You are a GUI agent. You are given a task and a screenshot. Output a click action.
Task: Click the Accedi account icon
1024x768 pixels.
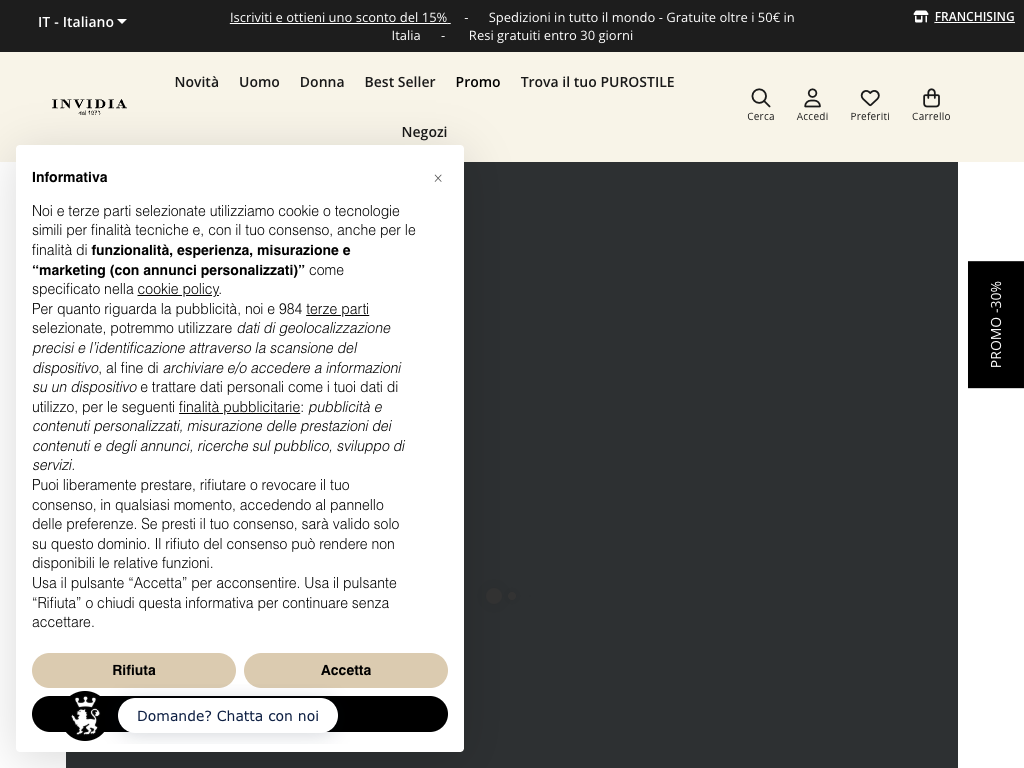tap(812, 98)
